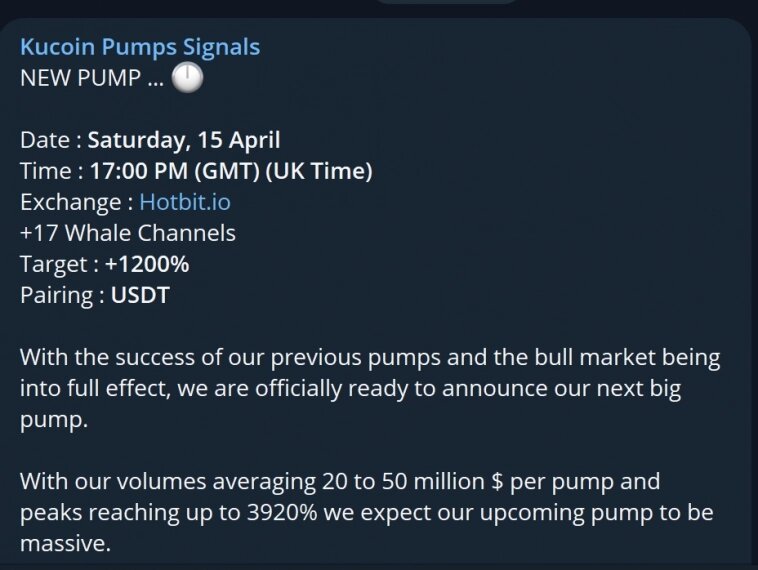Click the word Exchange label
Screen dimensions: 758x570
(x=71, y=202)
